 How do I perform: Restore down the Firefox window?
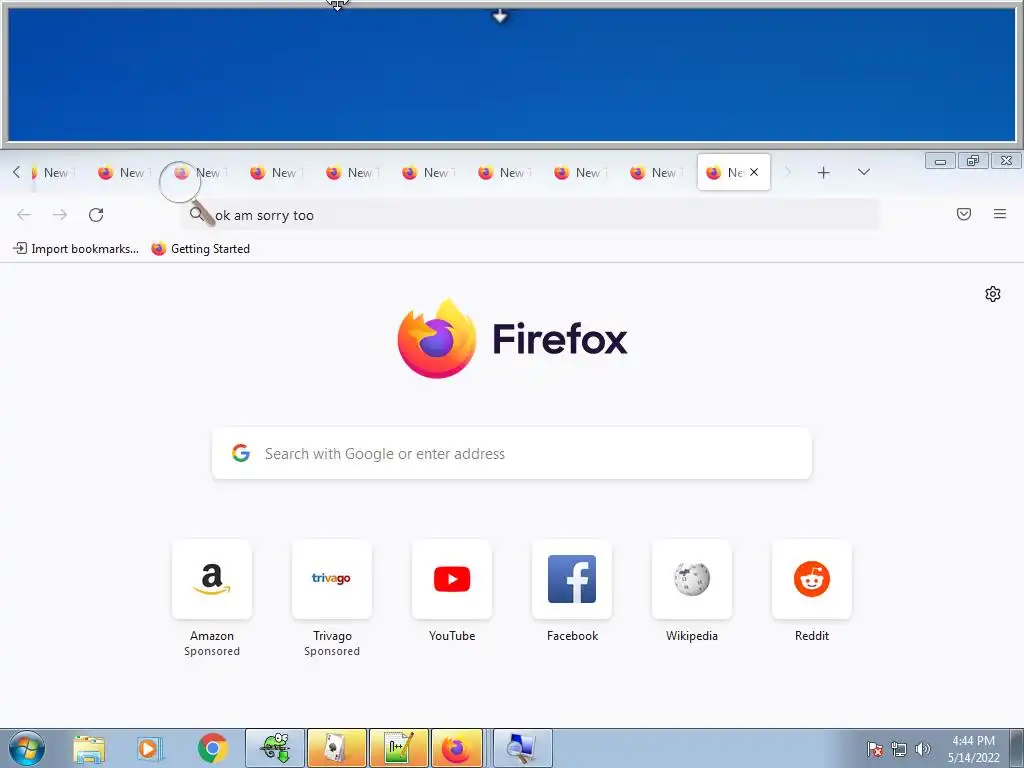[x=973, y=161]
